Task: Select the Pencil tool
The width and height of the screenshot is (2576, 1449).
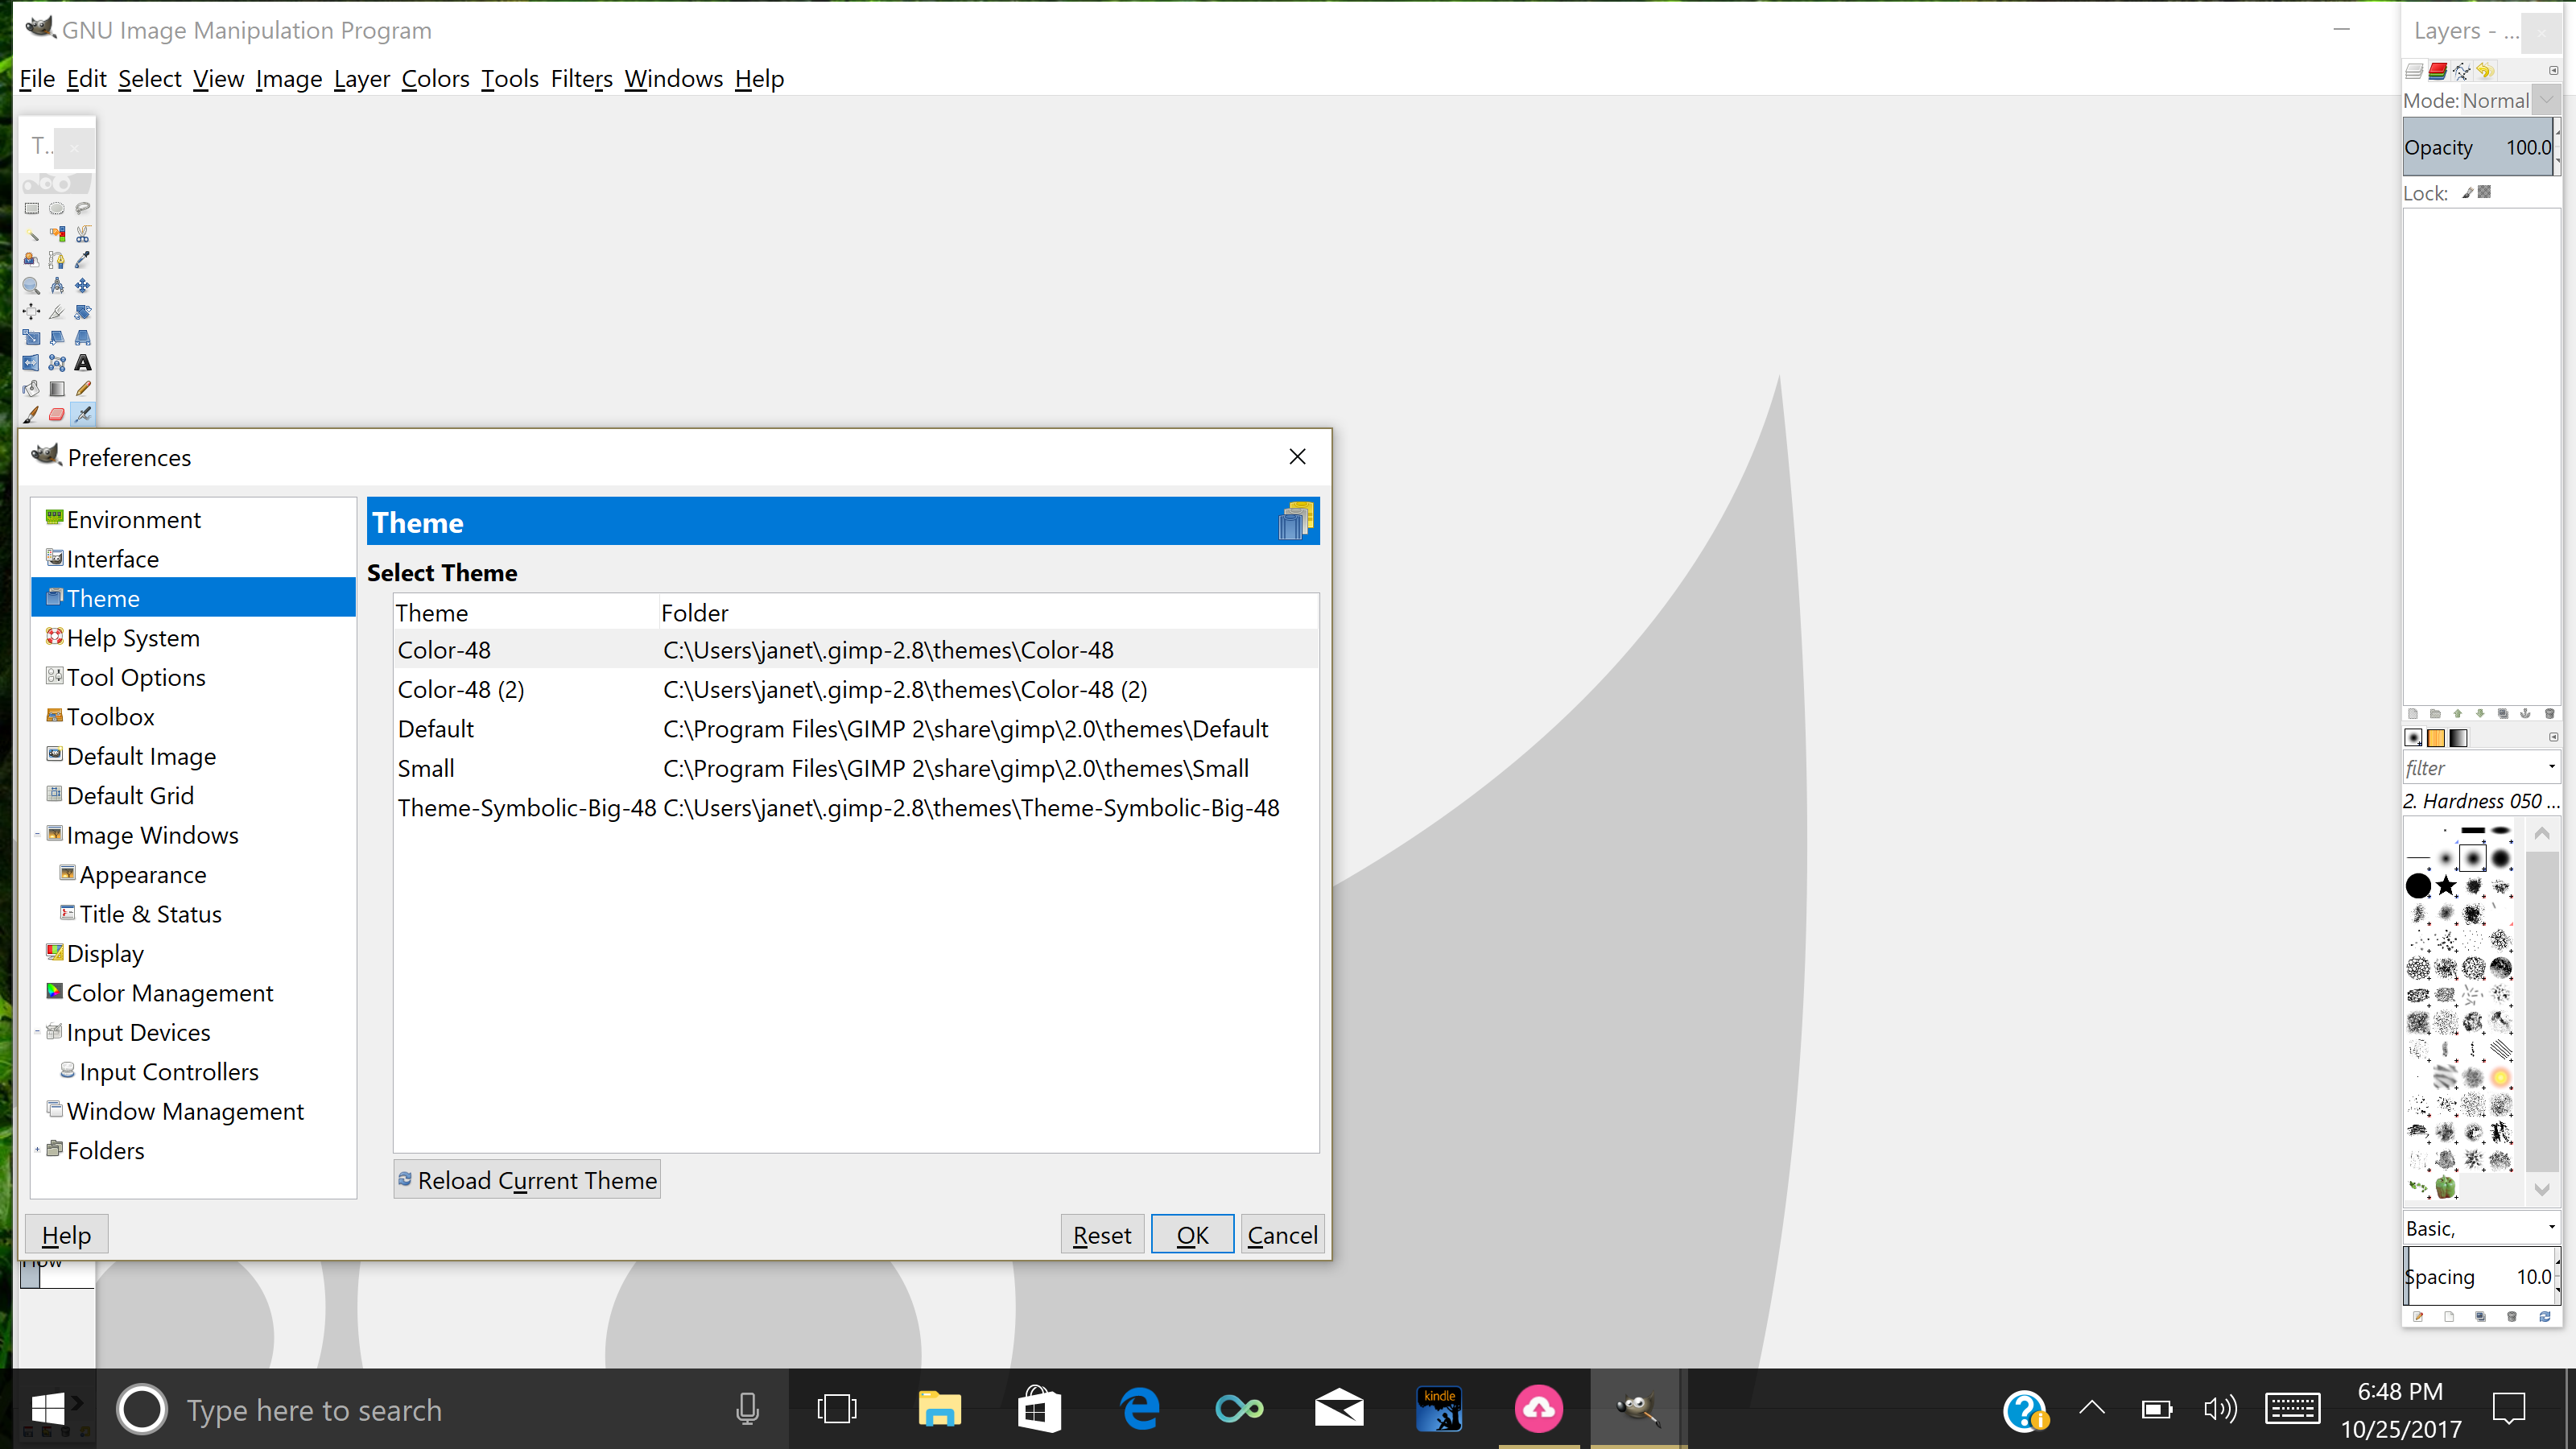Action: pyautogui.click(x=83, y=389)
